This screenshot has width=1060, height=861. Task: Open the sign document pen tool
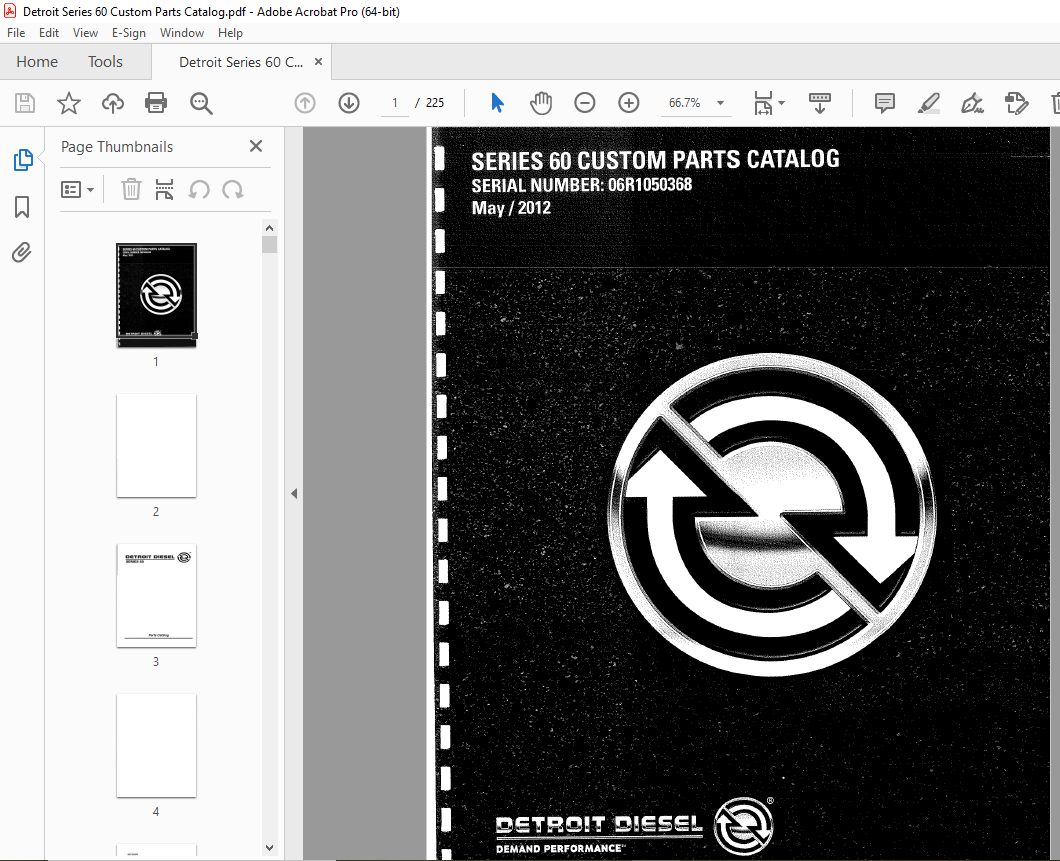[972, 103]
